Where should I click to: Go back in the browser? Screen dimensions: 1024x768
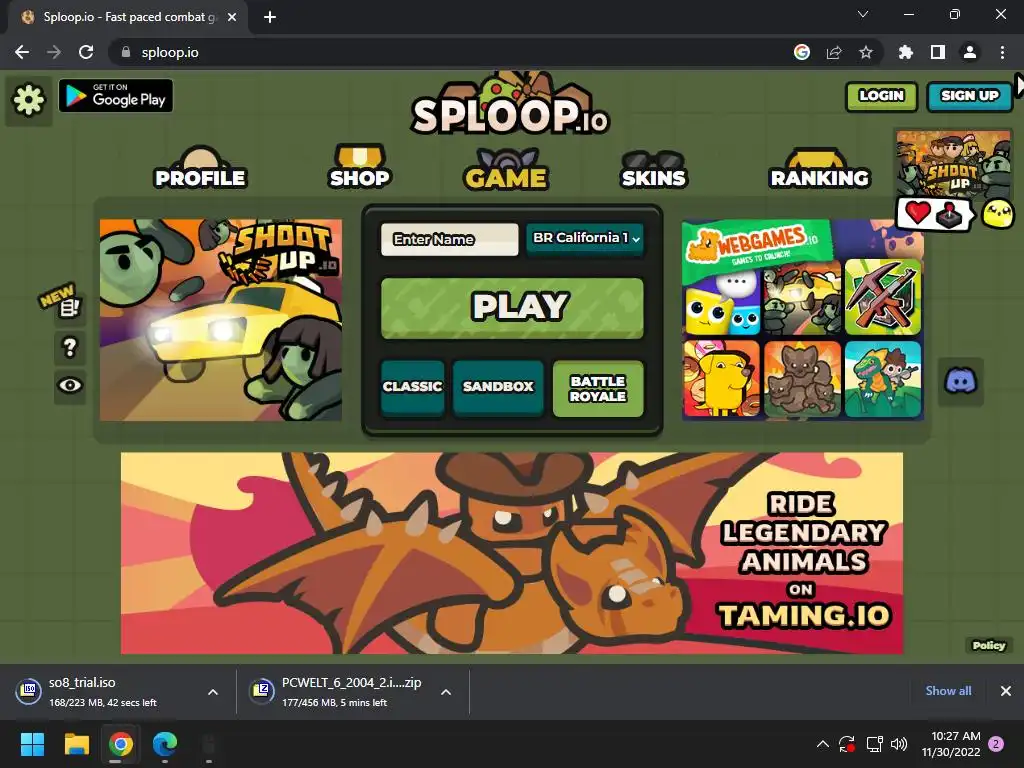click(22, 52)
